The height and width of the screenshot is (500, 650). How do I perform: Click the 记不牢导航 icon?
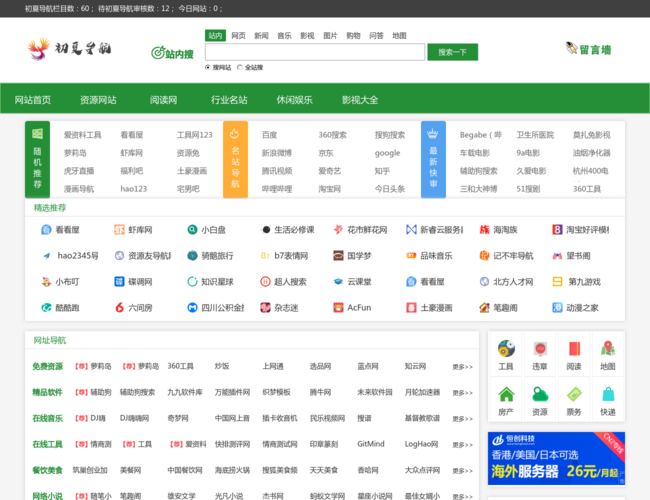point(484,256)
